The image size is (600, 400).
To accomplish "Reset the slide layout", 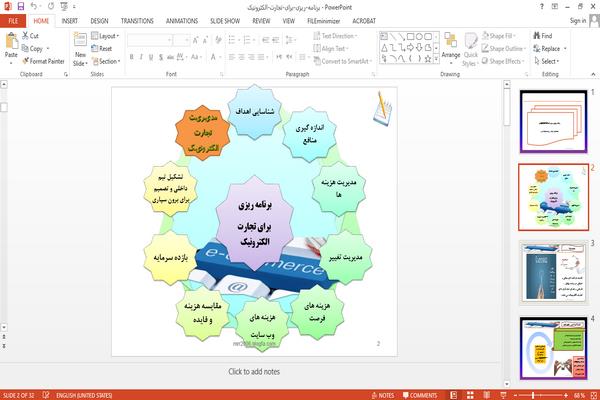I will pos(102,49).
